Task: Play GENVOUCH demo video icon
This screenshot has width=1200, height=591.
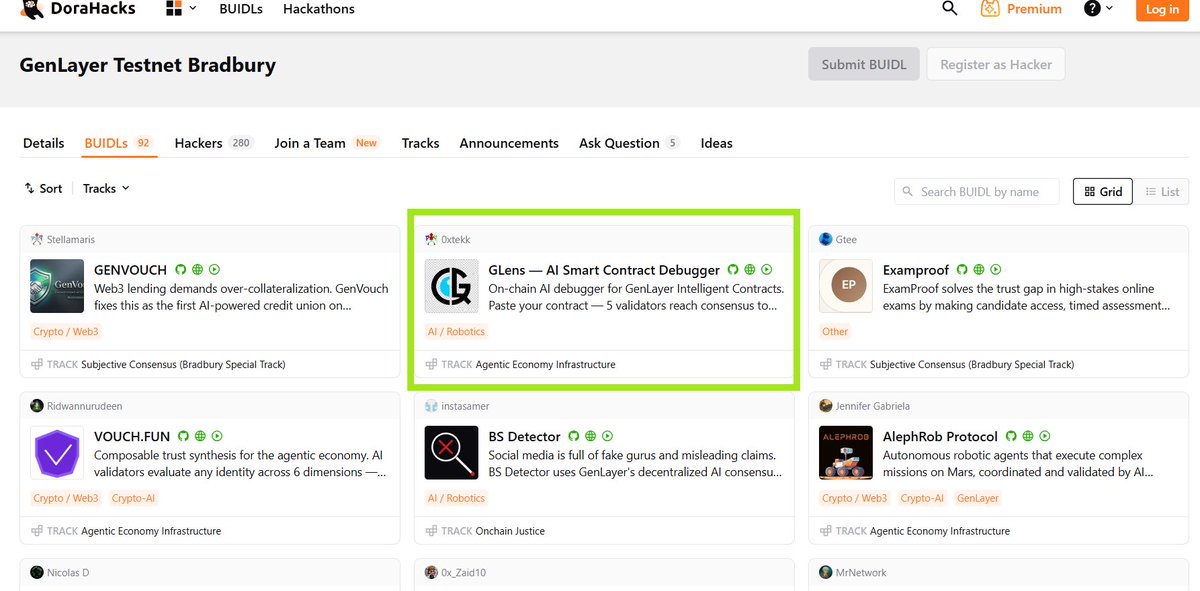Action: pyautogui.click(x=215, y=270)
